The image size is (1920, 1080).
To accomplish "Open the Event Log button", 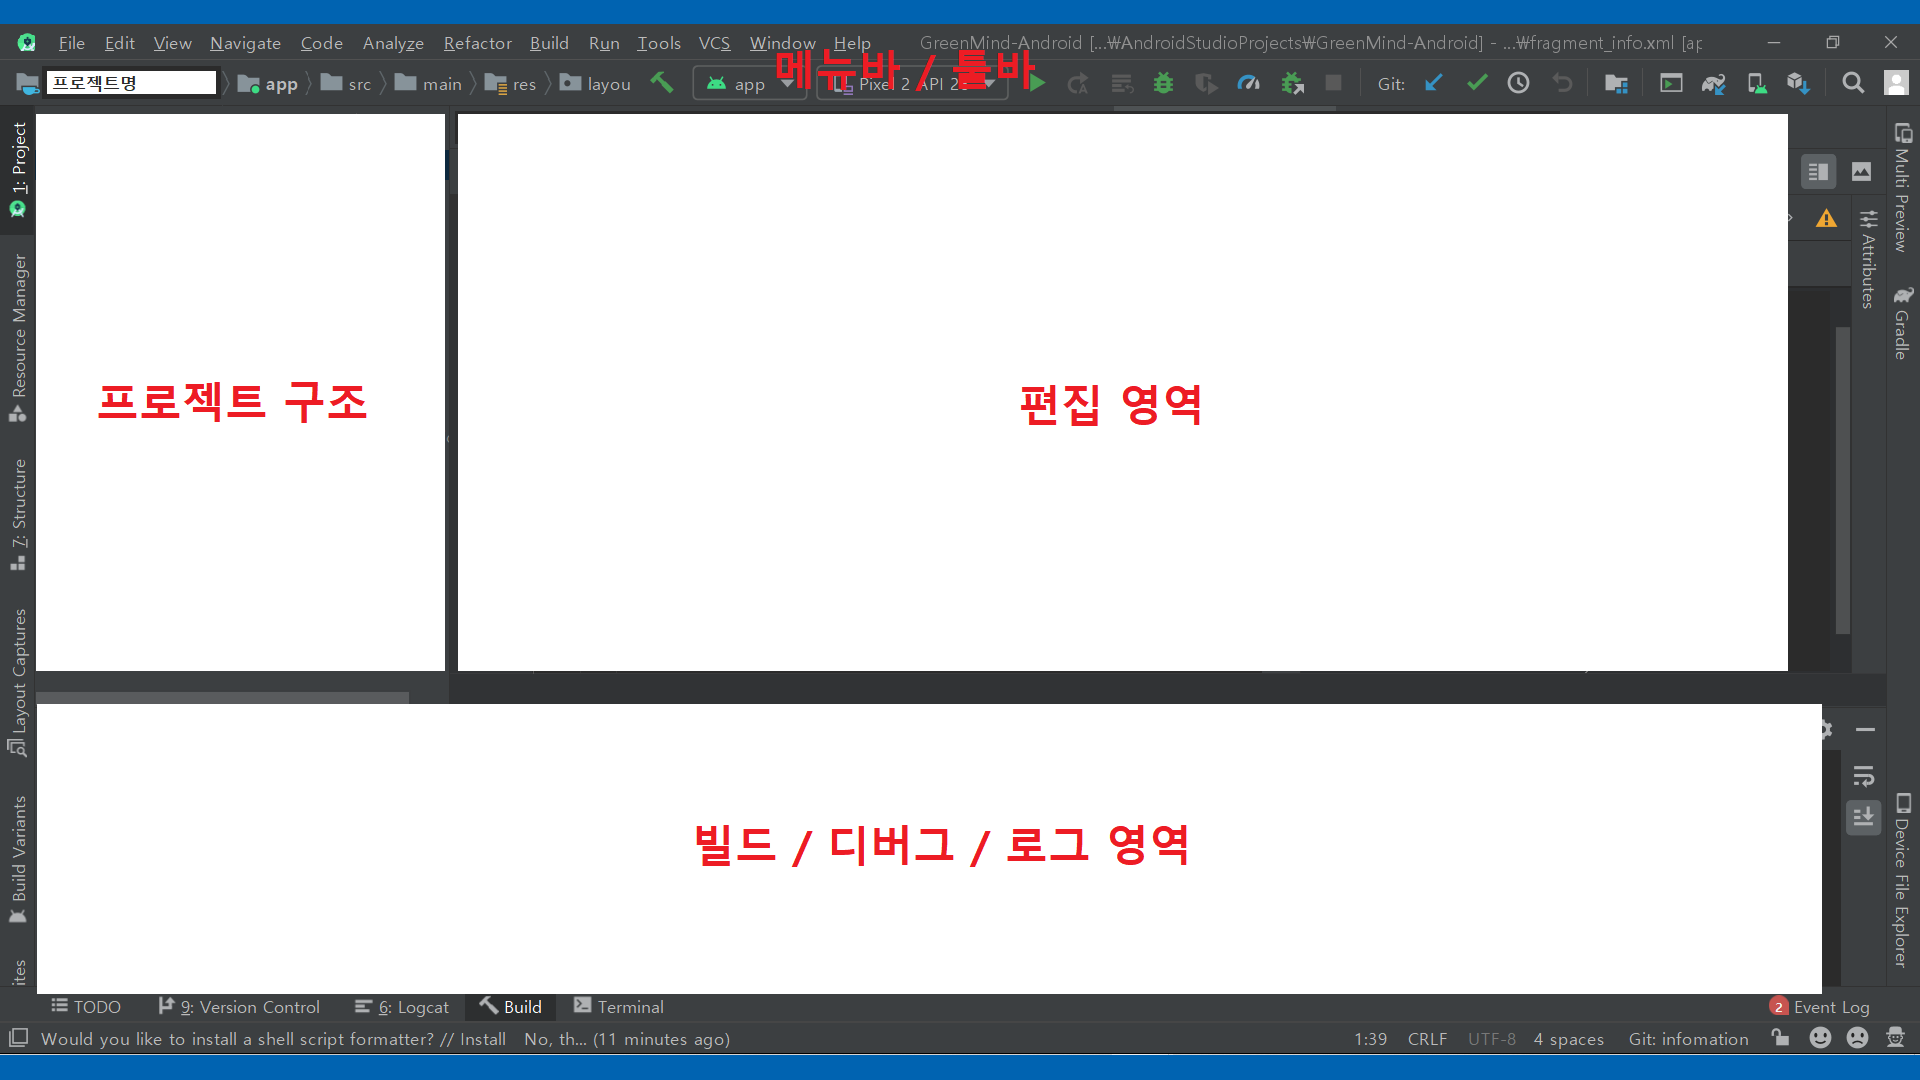I will (1820, 1007).
